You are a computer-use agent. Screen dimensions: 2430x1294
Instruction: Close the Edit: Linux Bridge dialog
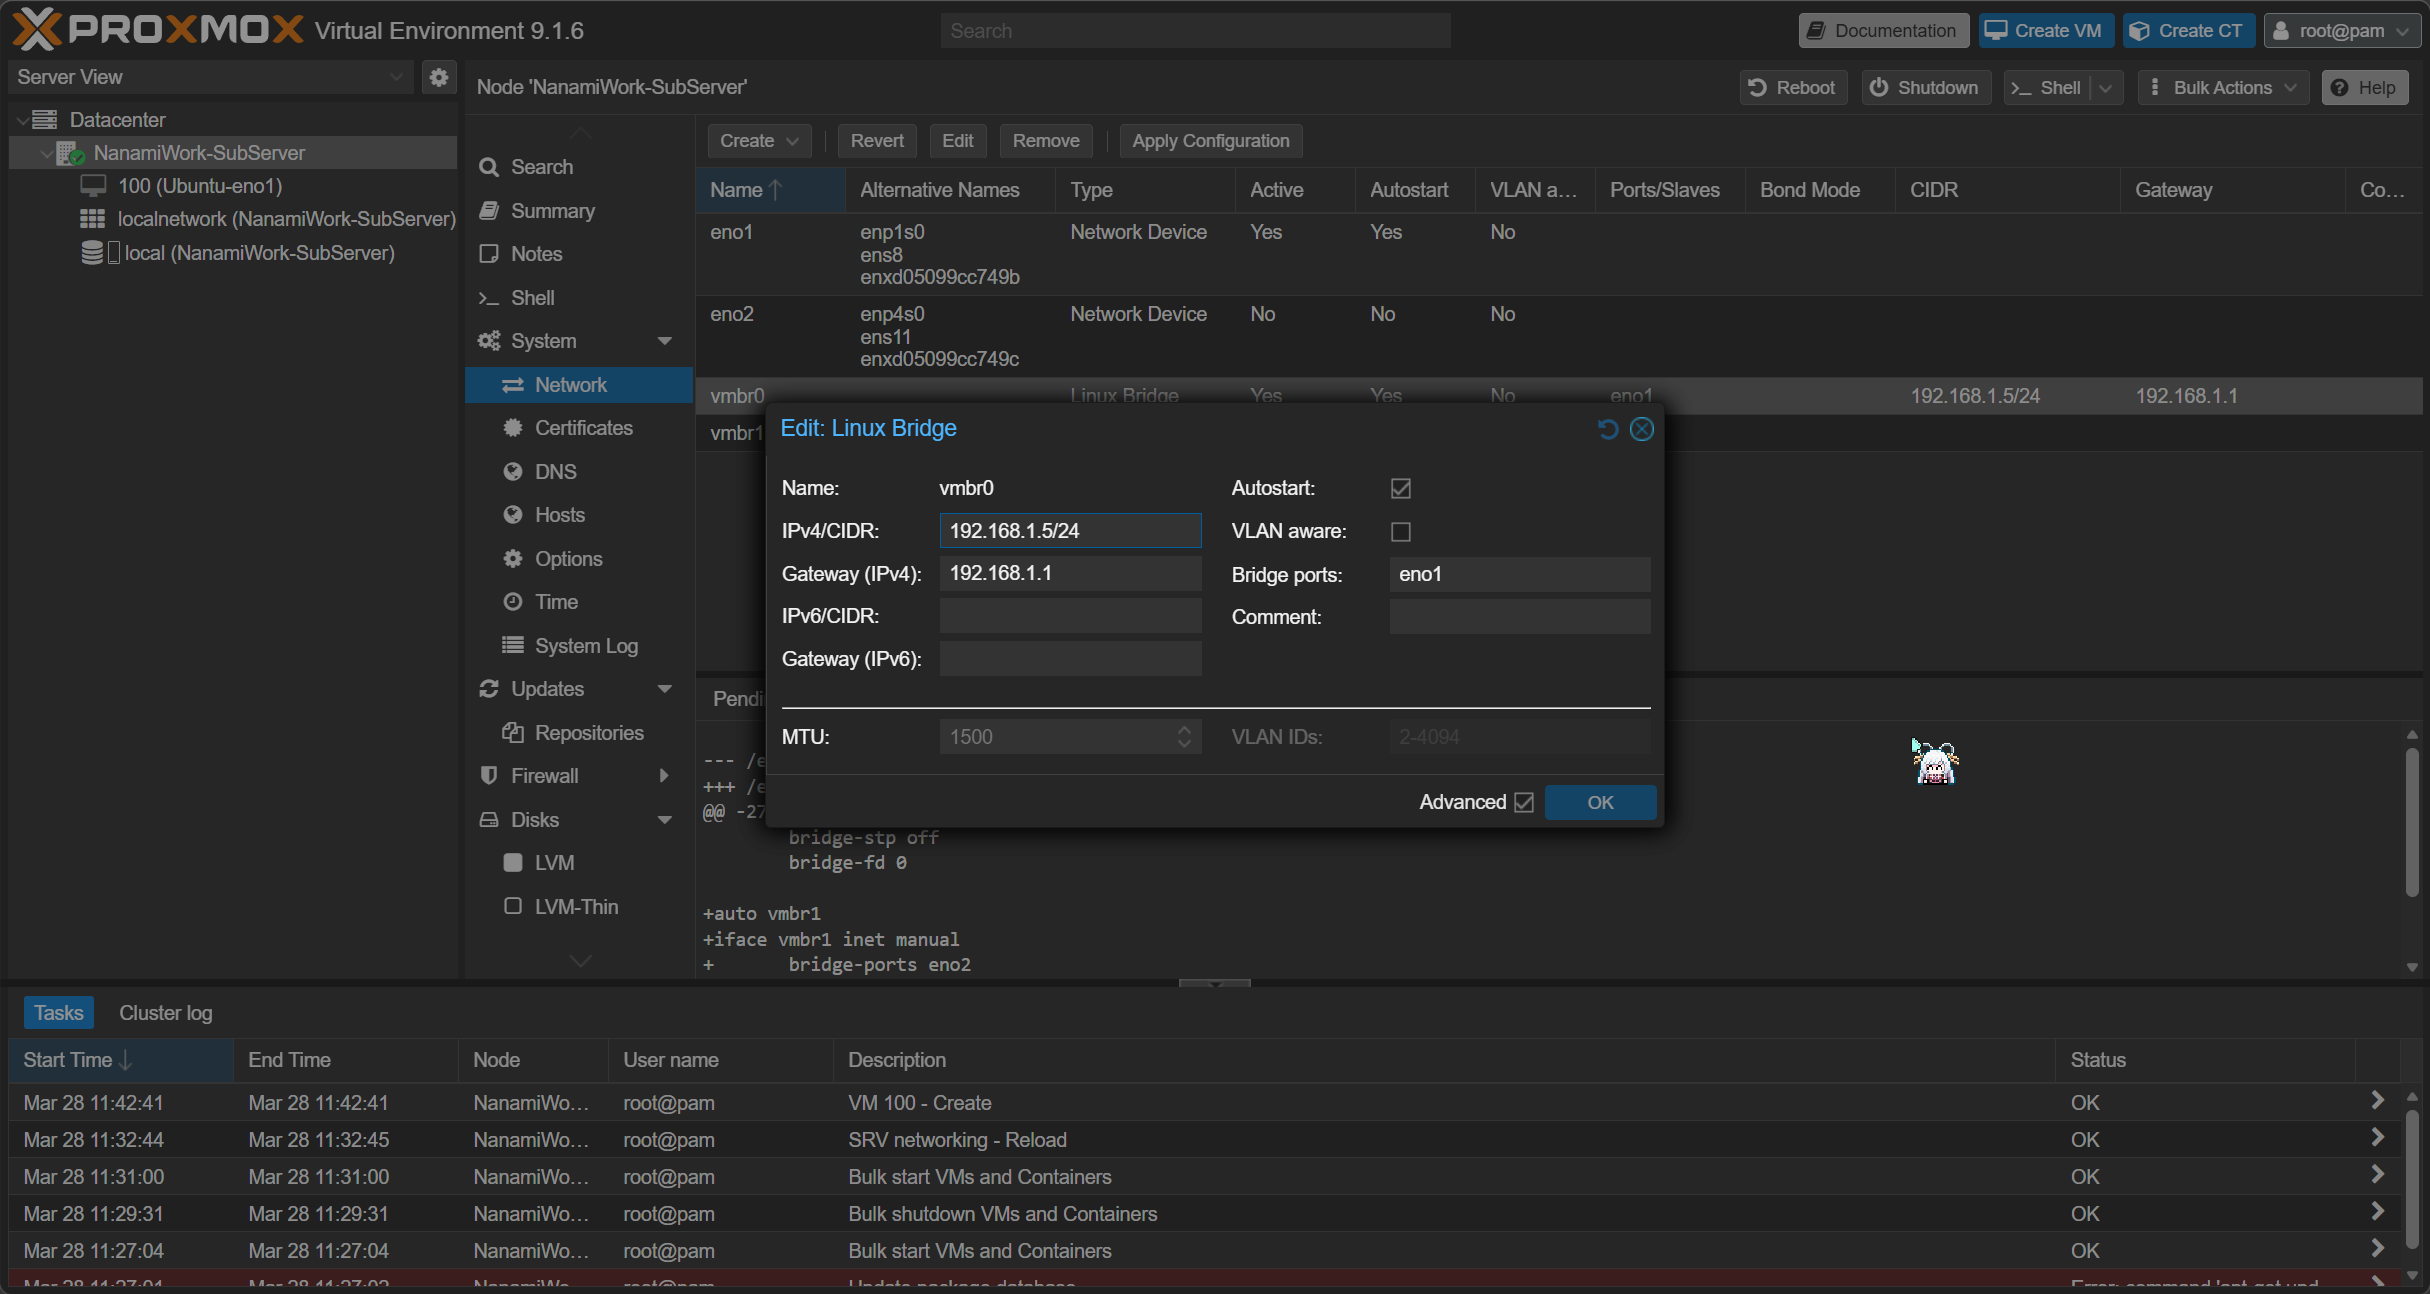coord(1641,429)
